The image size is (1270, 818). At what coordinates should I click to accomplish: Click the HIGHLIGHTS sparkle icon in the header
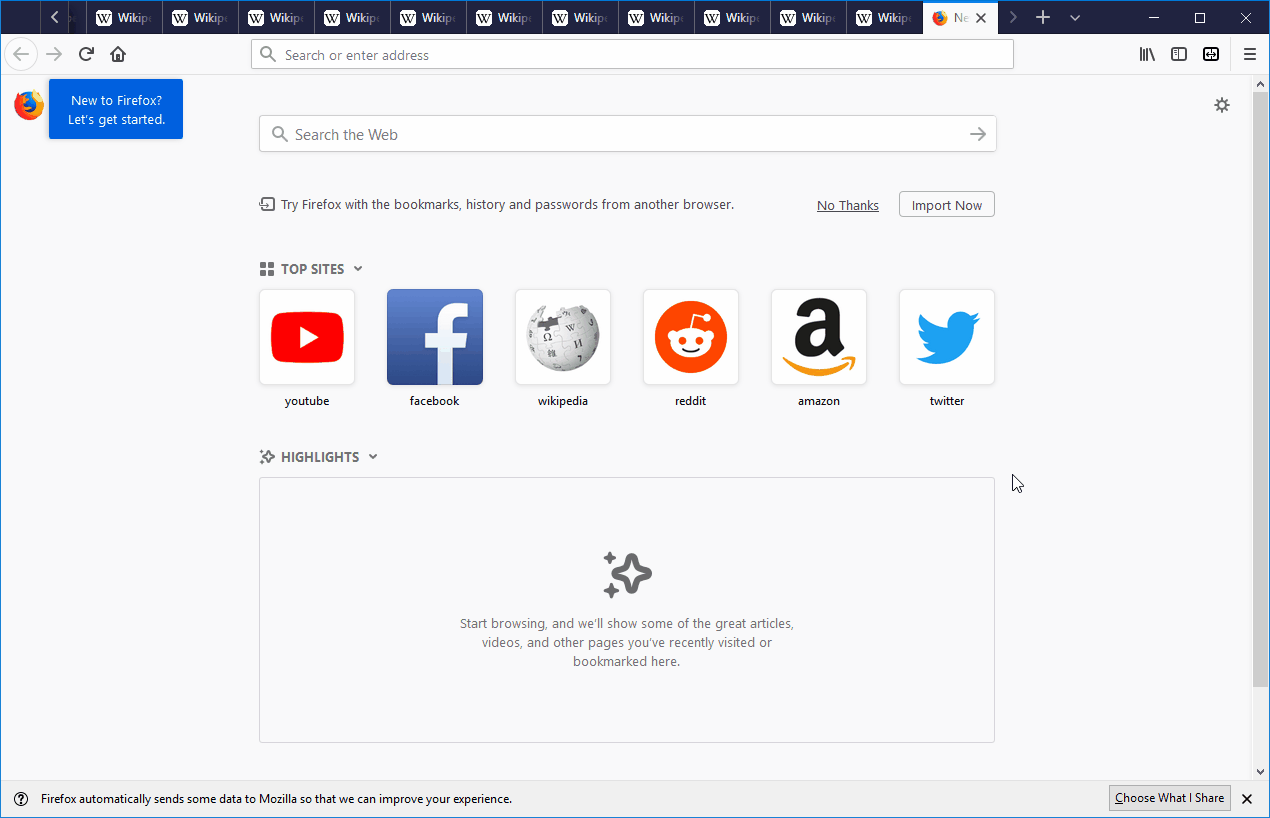[x=267, y=457]
